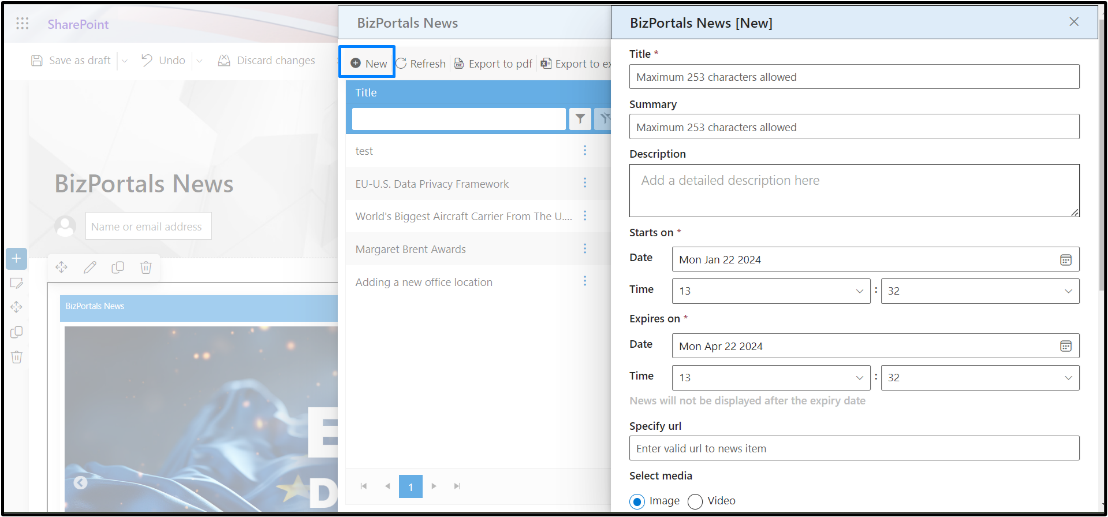This screenshot has width=1108, height=517.
Task: Open the Starts on date calendar icon
Action: (1066, 259)
